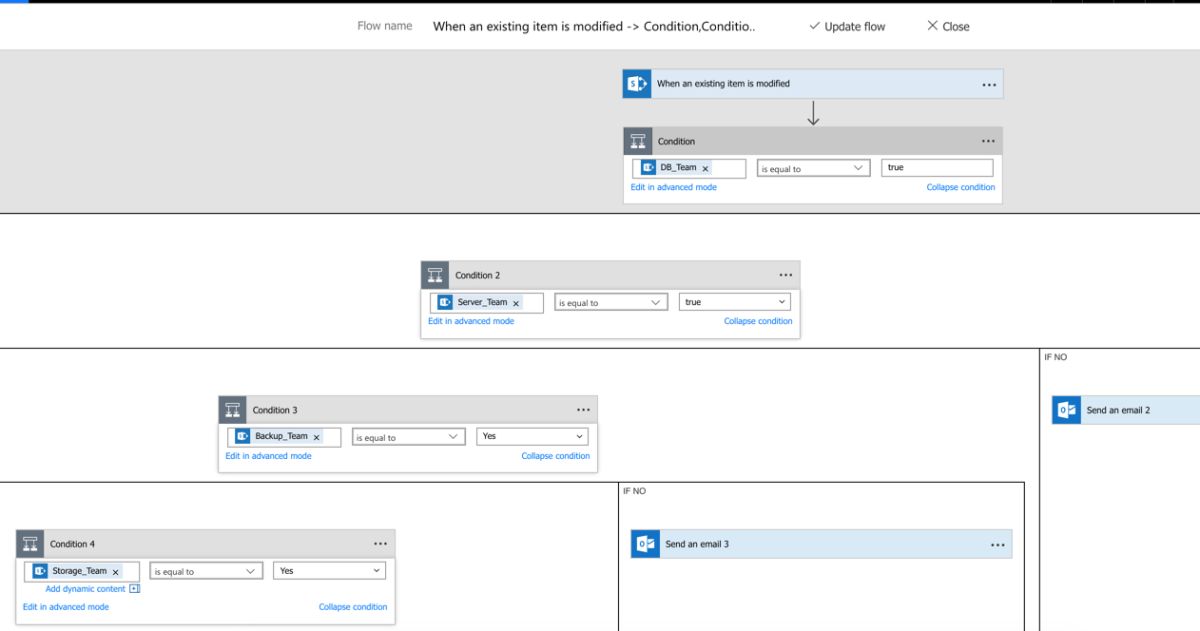Select the Send an email 3 action title
Image resolution: width=1200 pixels, height=631 pixels.
point(697,545)
